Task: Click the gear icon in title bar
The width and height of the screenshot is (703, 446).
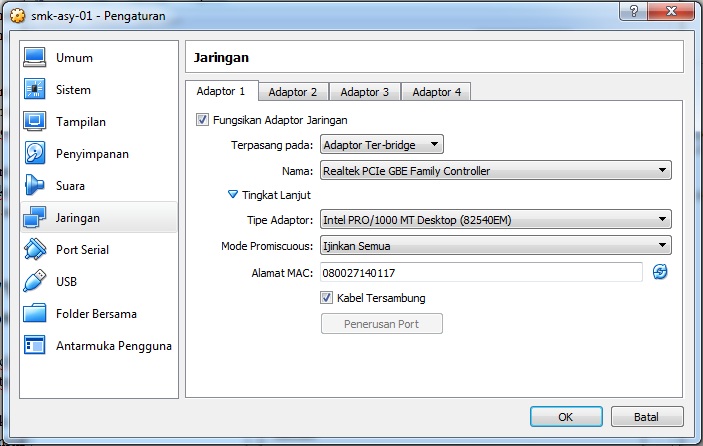Action: [17, 16]
